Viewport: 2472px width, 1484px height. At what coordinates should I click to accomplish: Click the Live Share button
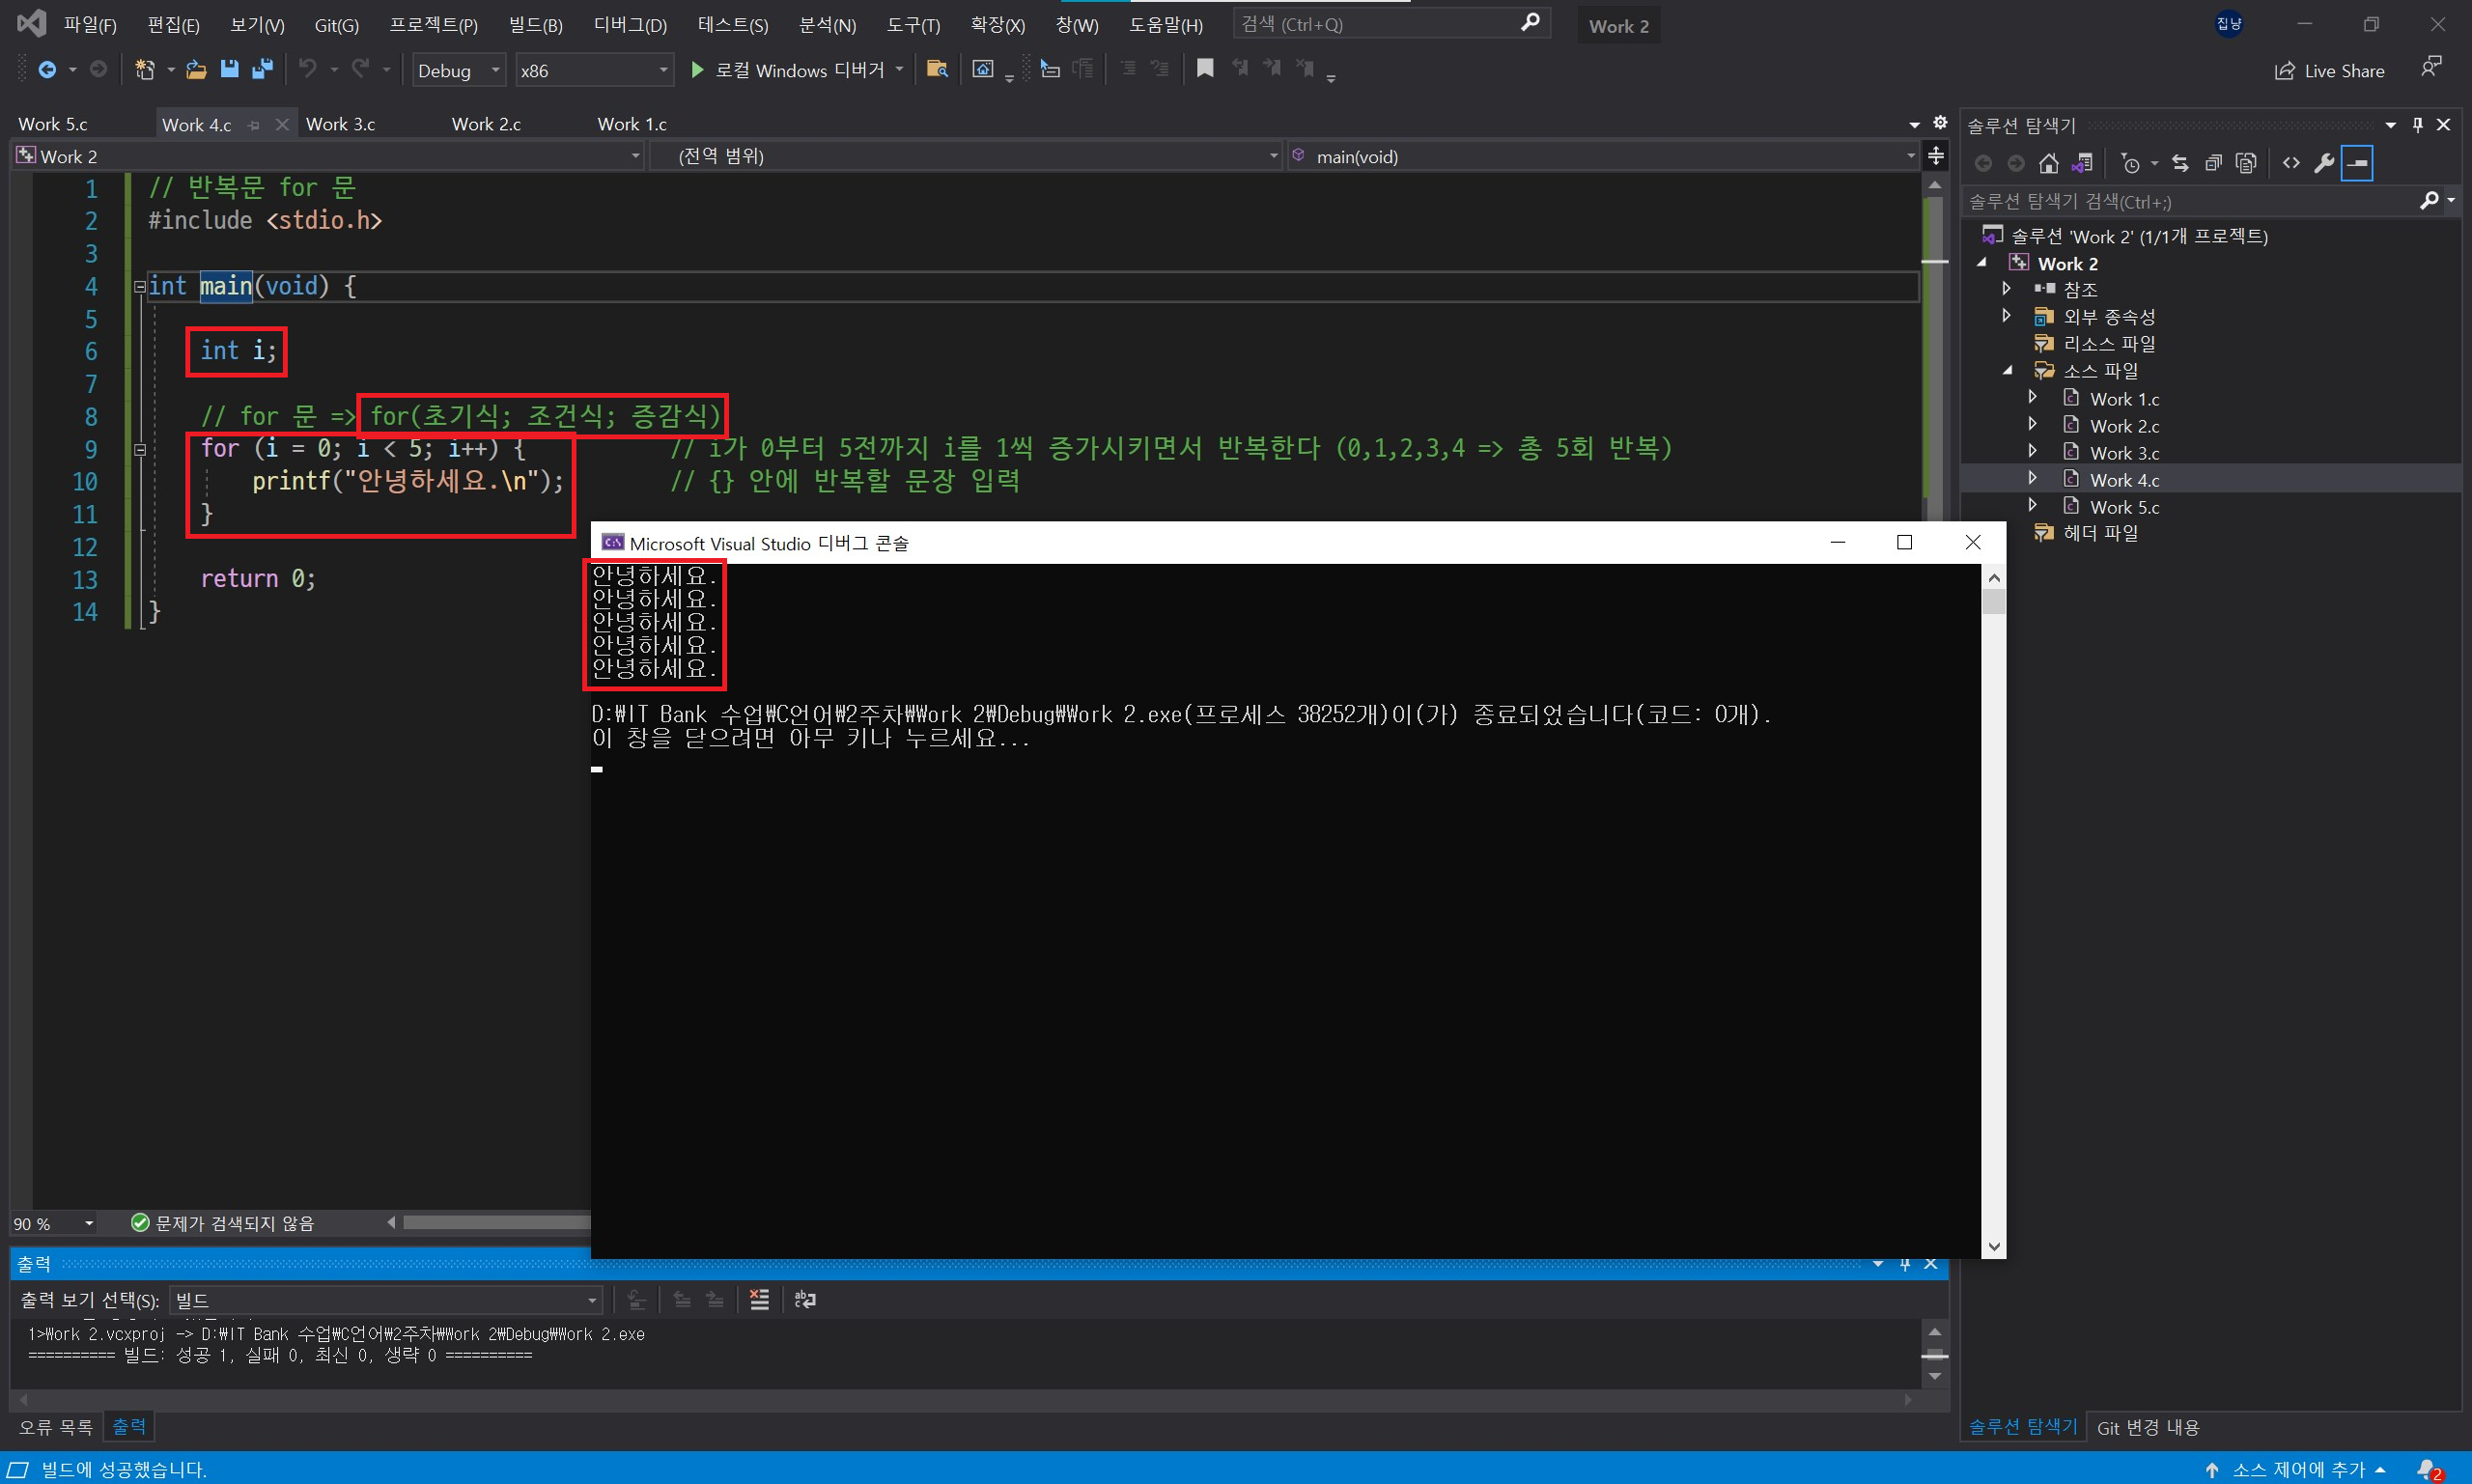(x=2329, y=71)
